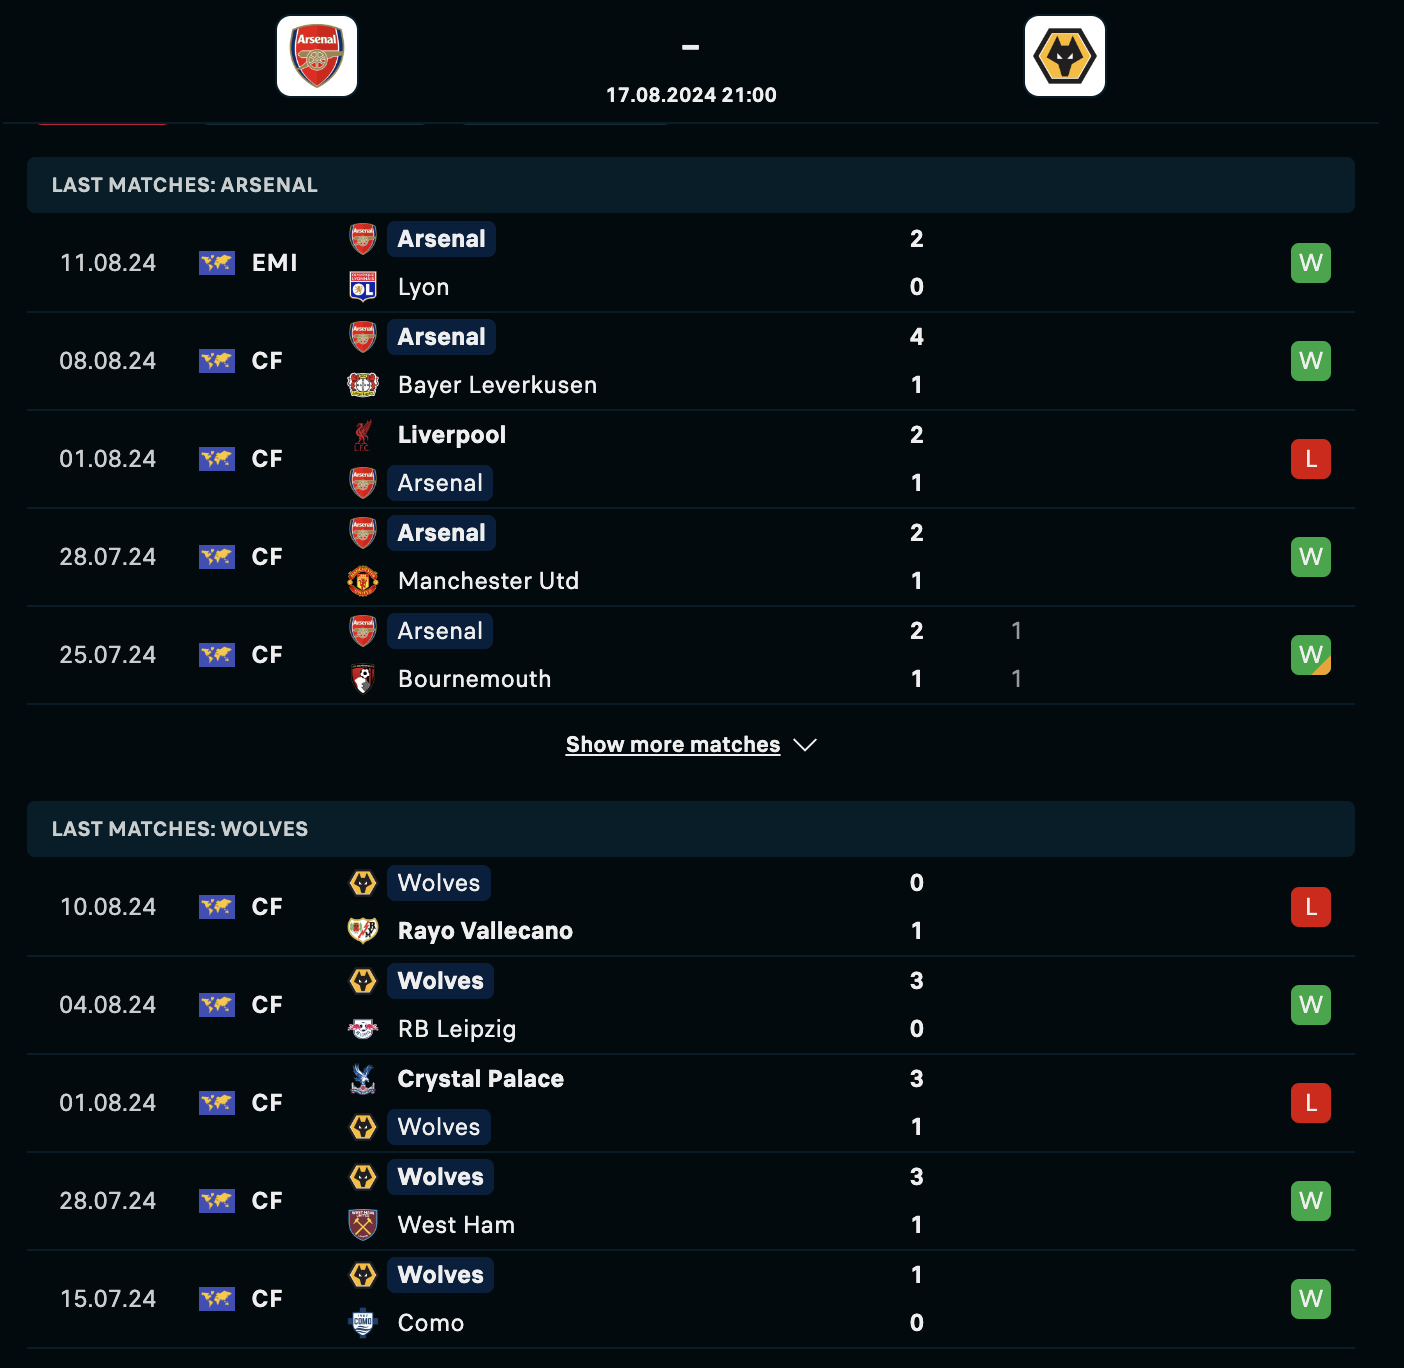1404x1368 pixels.
Task: Select the Rayo Vallecano logo
Action: (362, 930)
